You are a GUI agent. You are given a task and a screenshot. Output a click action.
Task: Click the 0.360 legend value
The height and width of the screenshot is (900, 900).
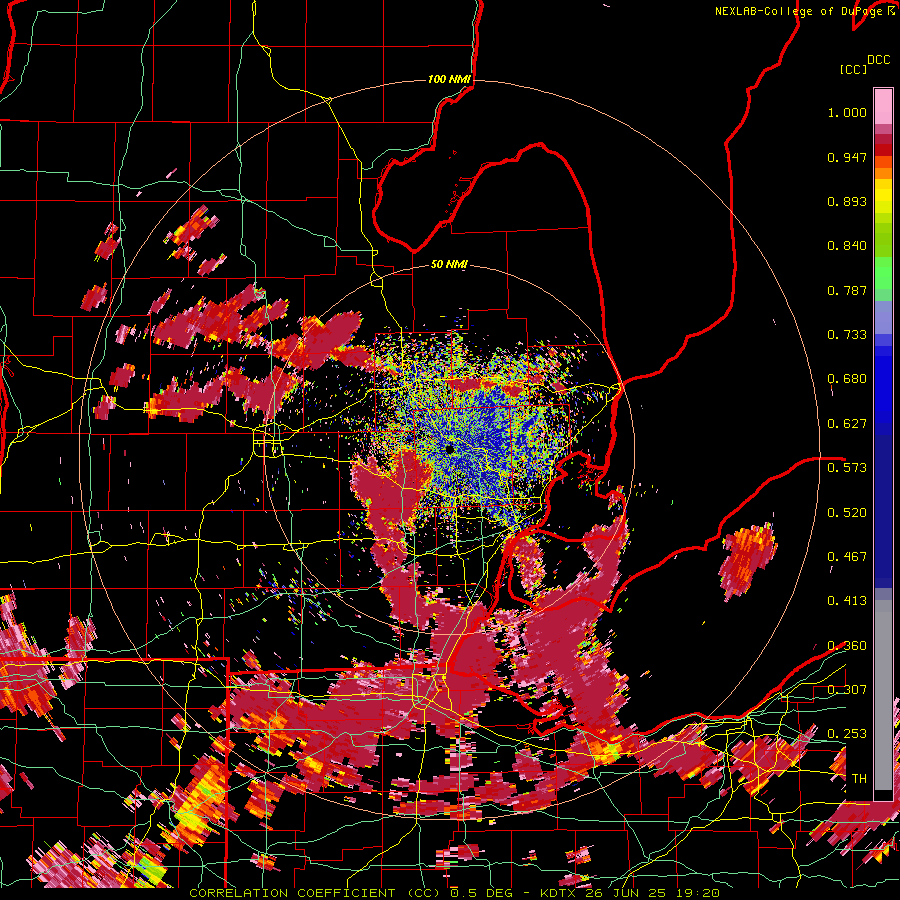coord(847,646)
